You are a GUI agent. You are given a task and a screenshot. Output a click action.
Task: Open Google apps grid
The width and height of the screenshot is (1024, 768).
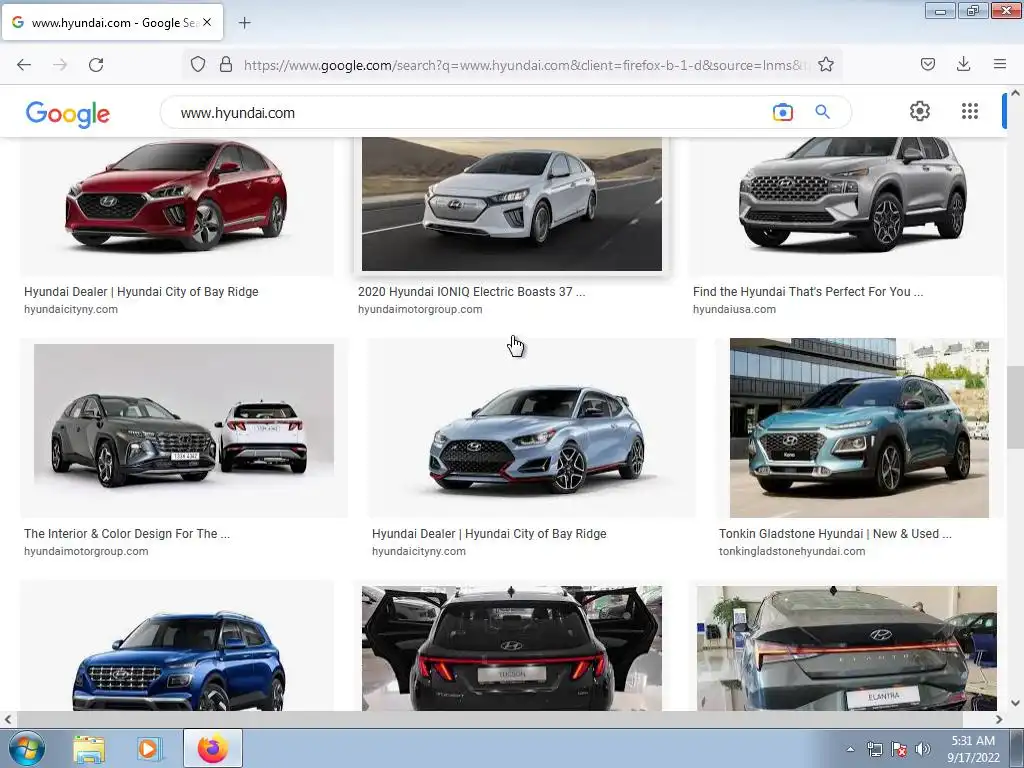tap(970, 111)
